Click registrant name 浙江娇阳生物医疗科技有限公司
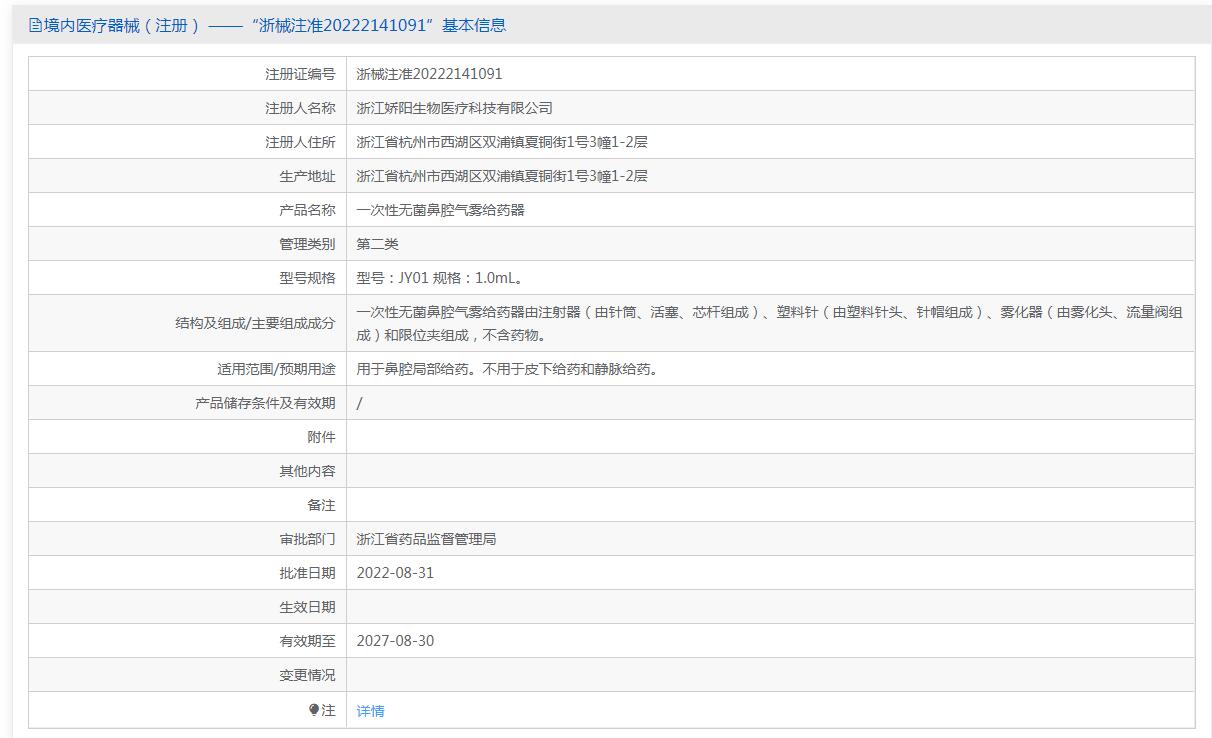 pyautogui.click(x=454, y=108)
